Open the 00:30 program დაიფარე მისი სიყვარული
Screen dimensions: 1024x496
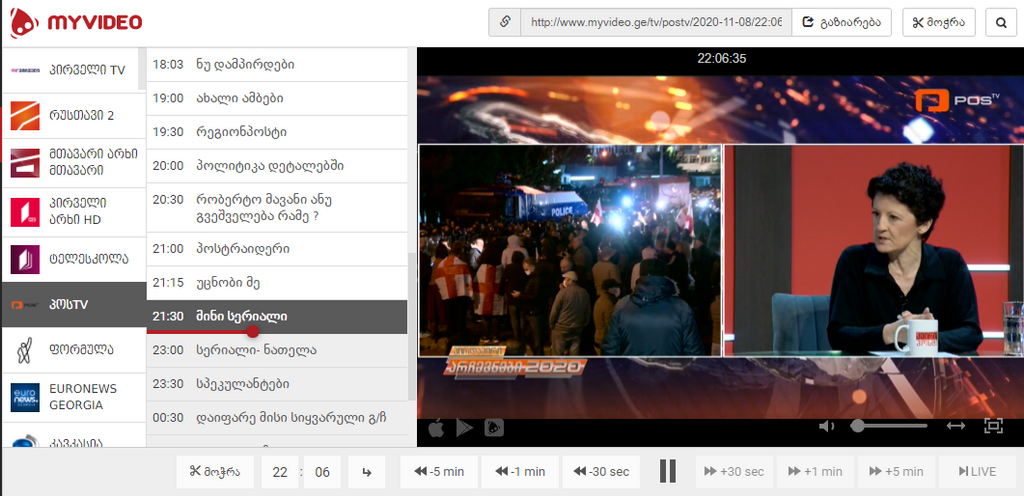(x=277, y=418)
